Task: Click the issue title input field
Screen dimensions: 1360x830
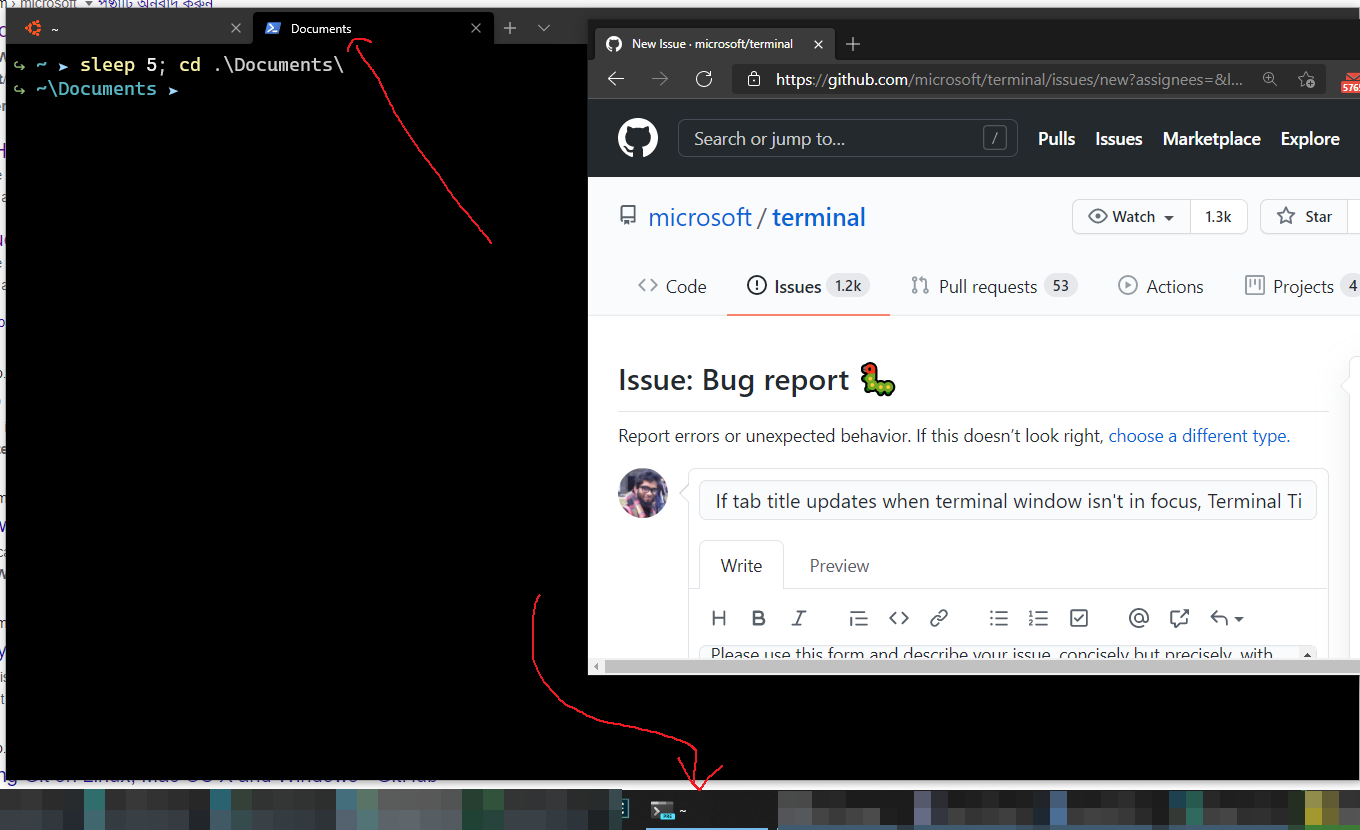Action: coord(1007,501)
